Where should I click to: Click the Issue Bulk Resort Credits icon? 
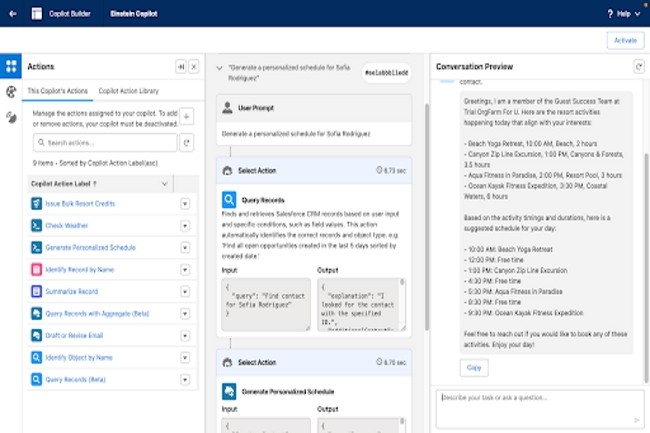click(x=36, y=203)
